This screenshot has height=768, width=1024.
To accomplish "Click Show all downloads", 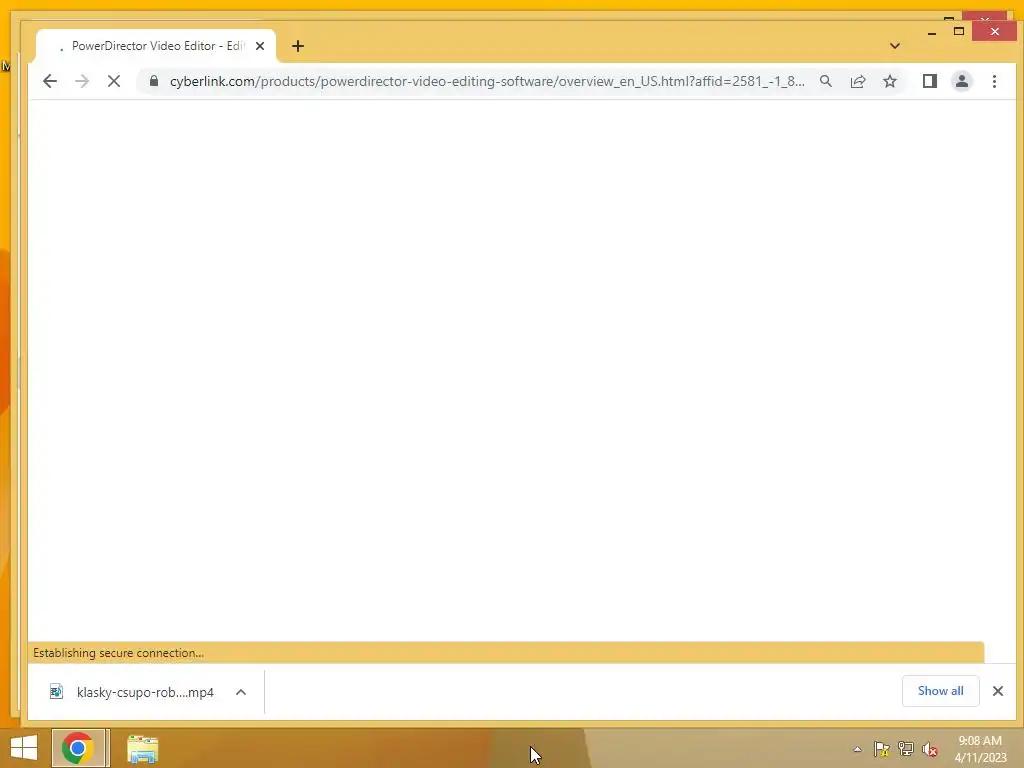I will (940, 691).
